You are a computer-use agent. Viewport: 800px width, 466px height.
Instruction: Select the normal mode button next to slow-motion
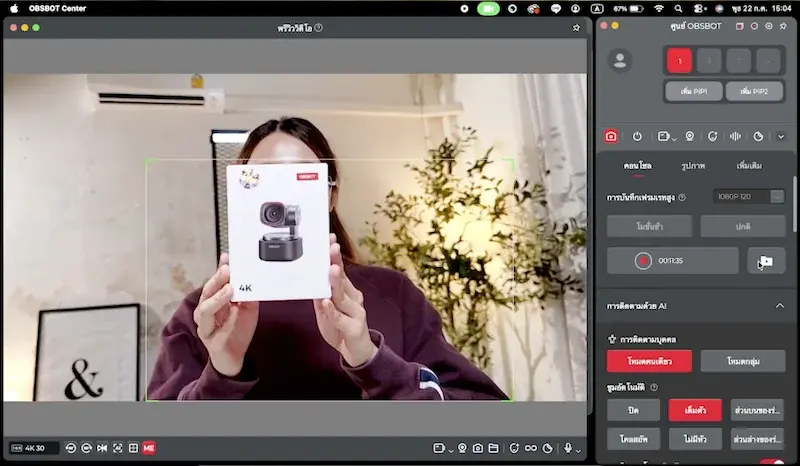[x=743, y=226]
